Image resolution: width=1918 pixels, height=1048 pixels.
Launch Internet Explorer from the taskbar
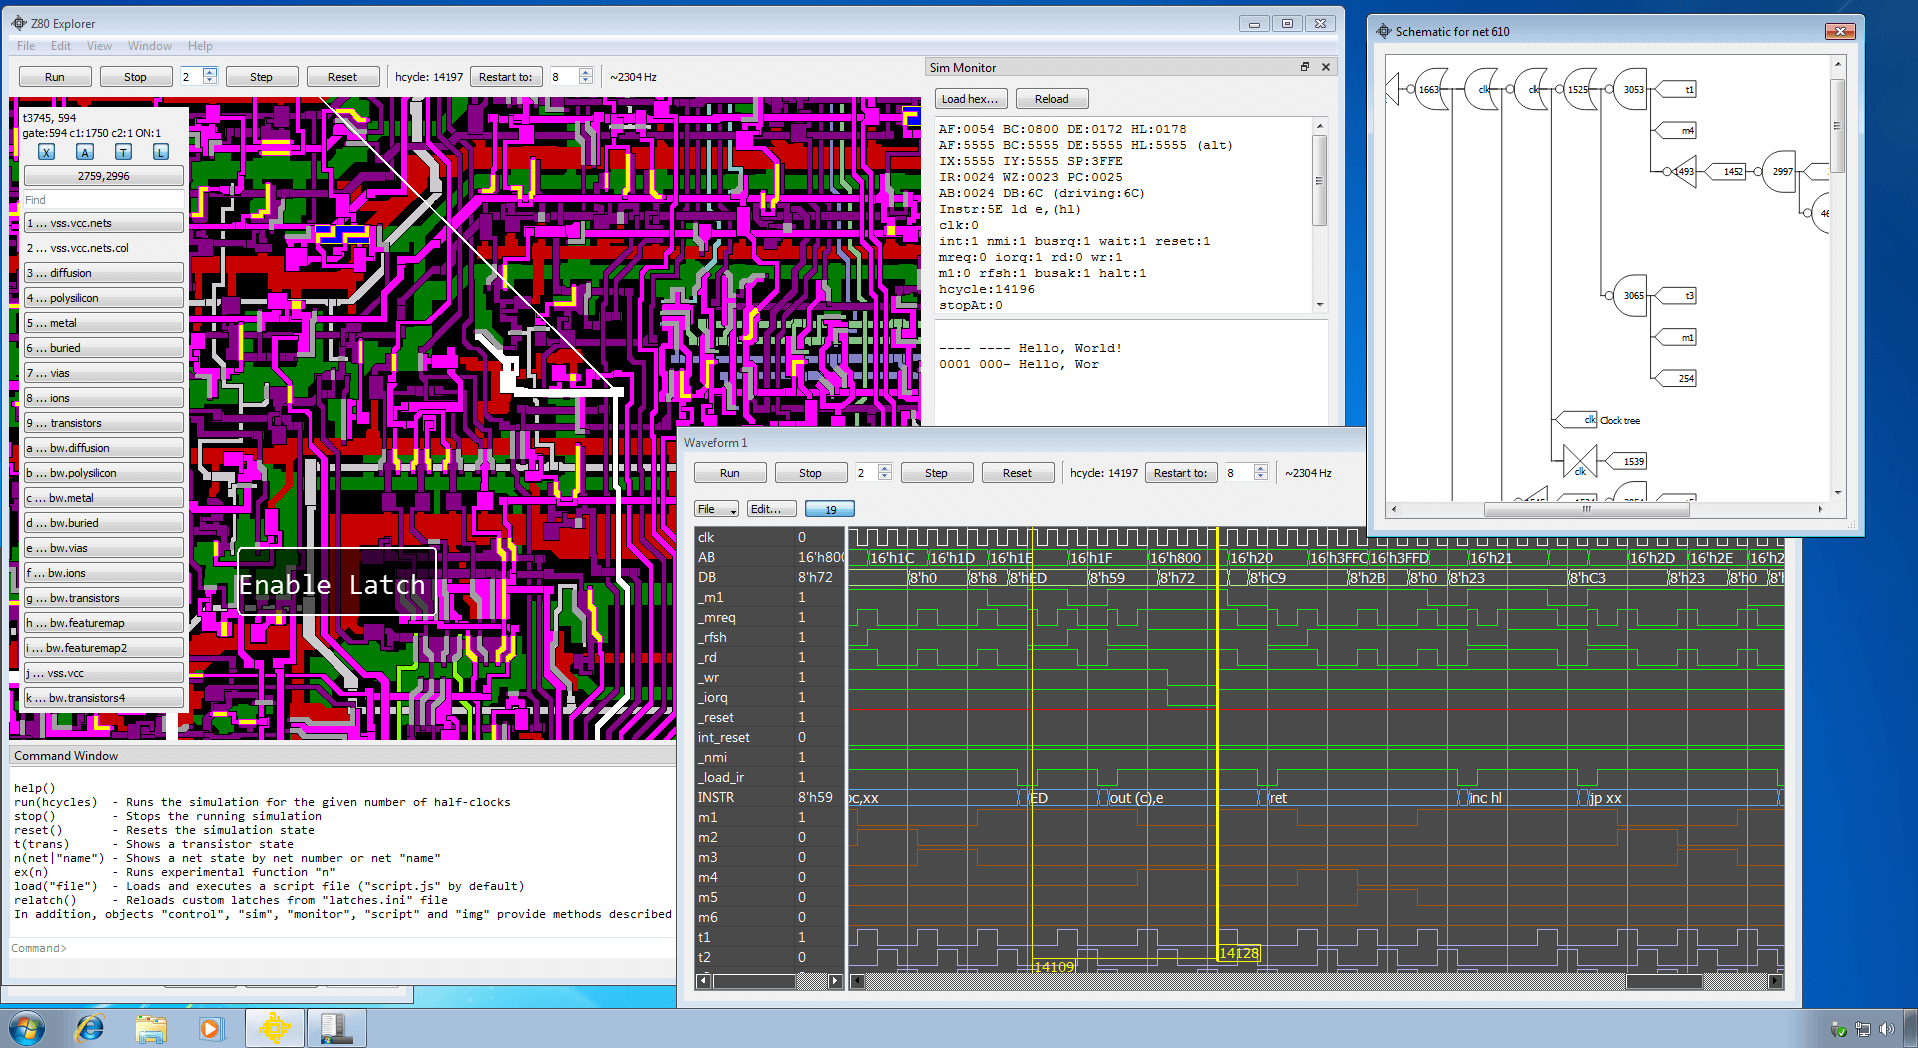90,1027
